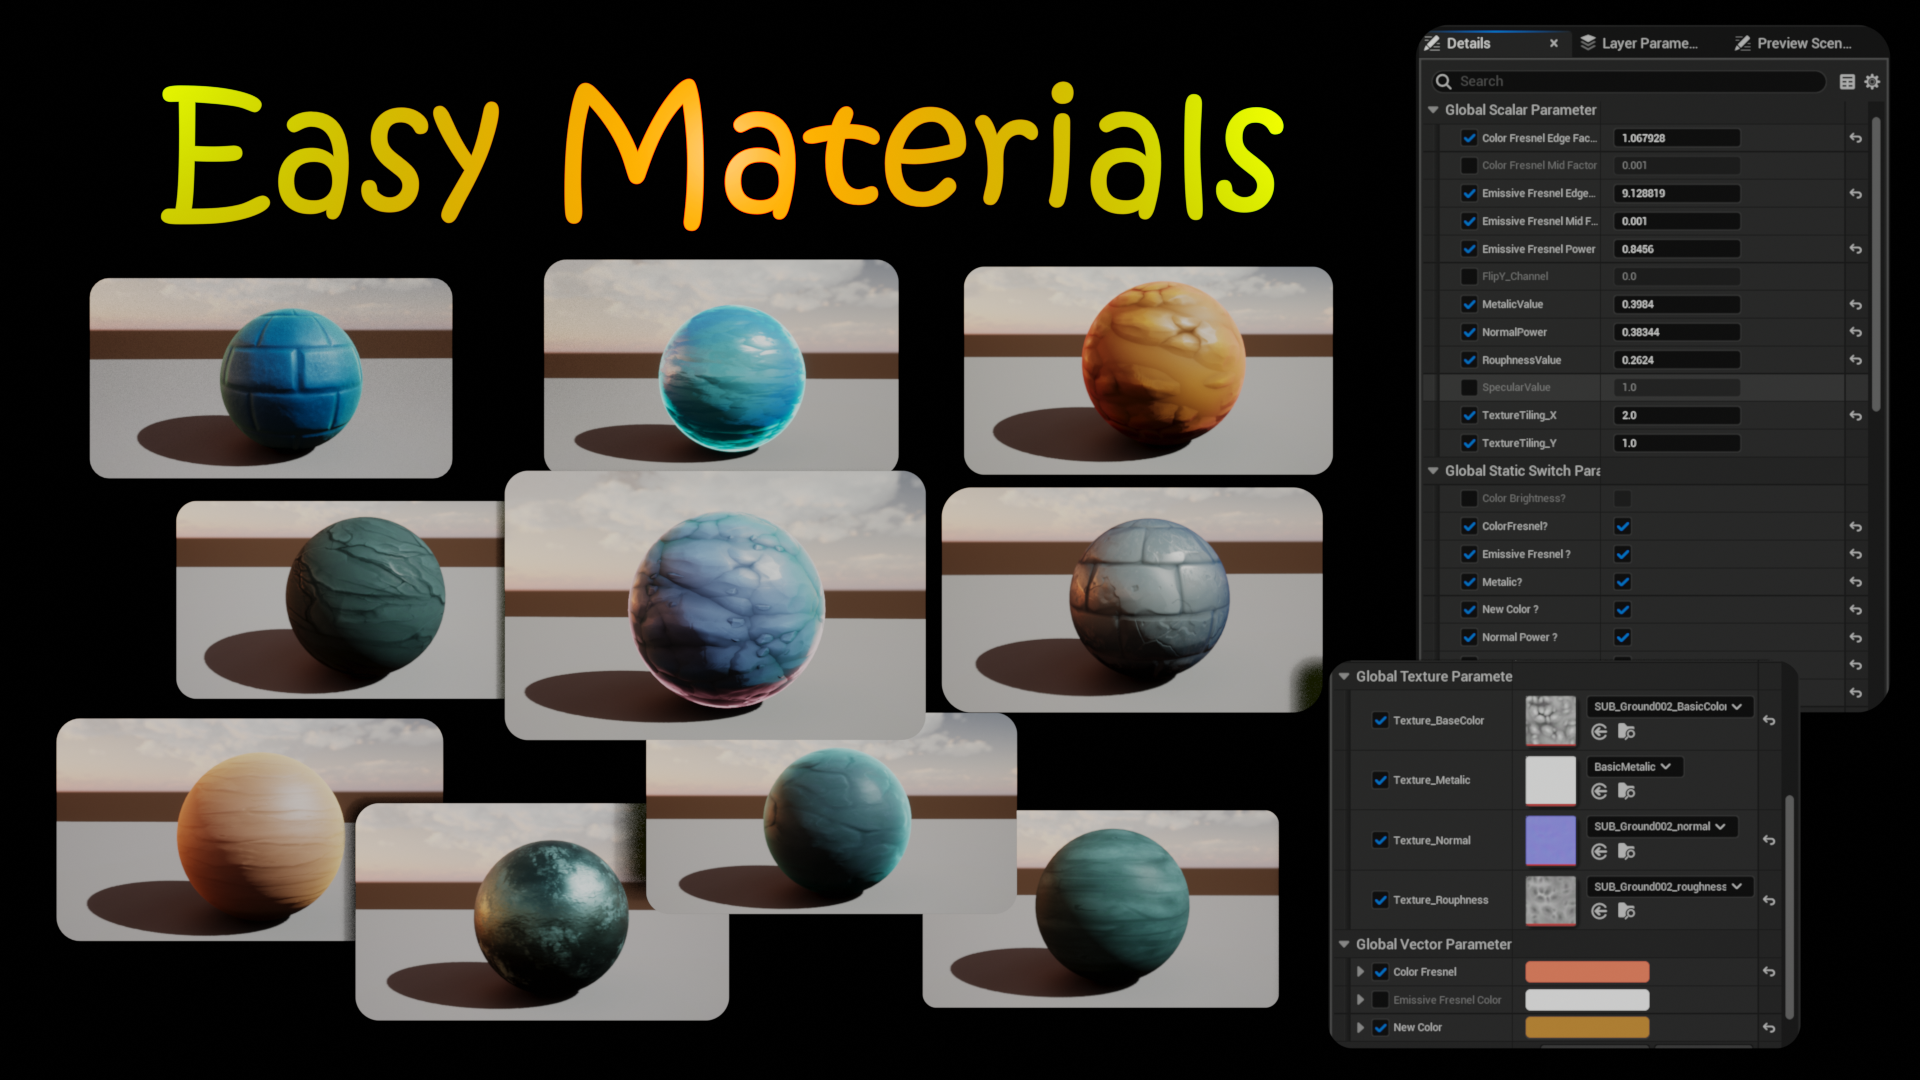
Task: Pick the Emissive Fresnel Color white swatch
Action: [x=1587, y=1000]
